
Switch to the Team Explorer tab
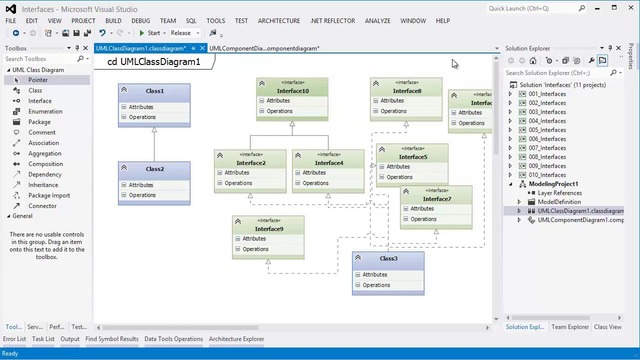coord(570,327)
